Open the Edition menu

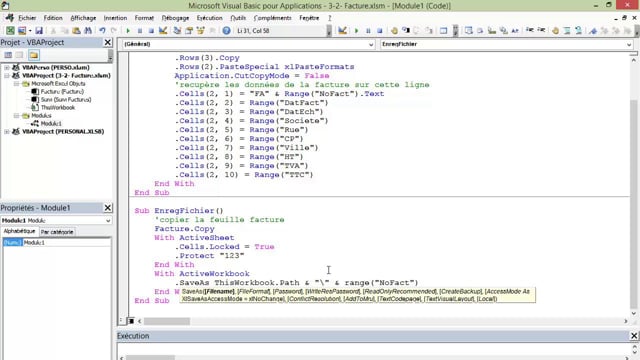pos(53,18)
